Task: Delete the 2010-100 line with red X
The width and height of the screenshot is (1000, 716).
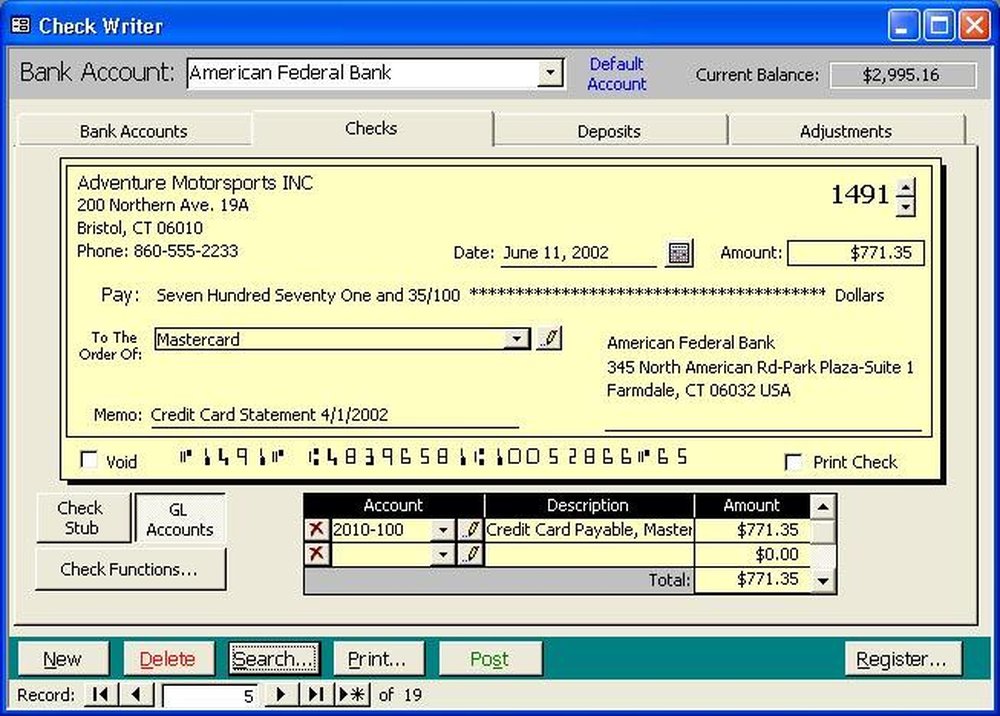Action: [317, 529]
